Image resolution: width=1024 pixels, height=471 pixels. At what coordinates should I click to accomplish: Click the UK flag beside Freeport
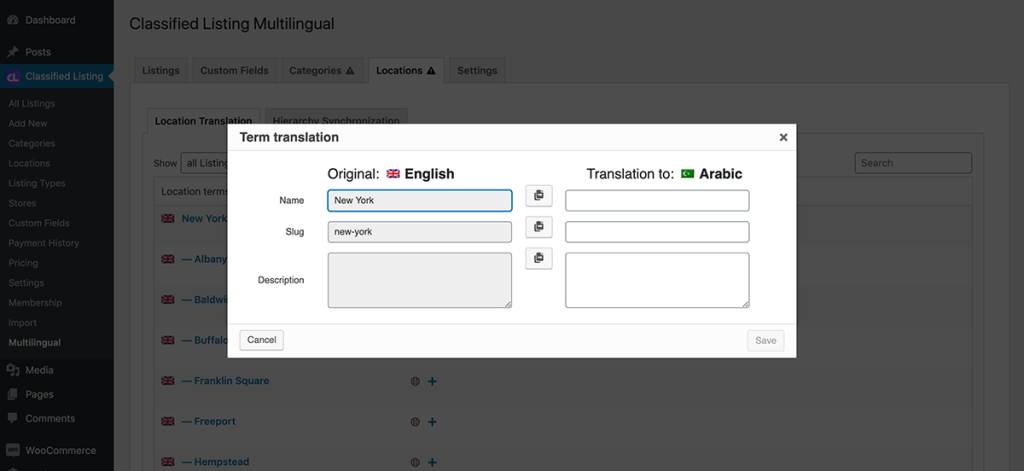tap(168, 421)
